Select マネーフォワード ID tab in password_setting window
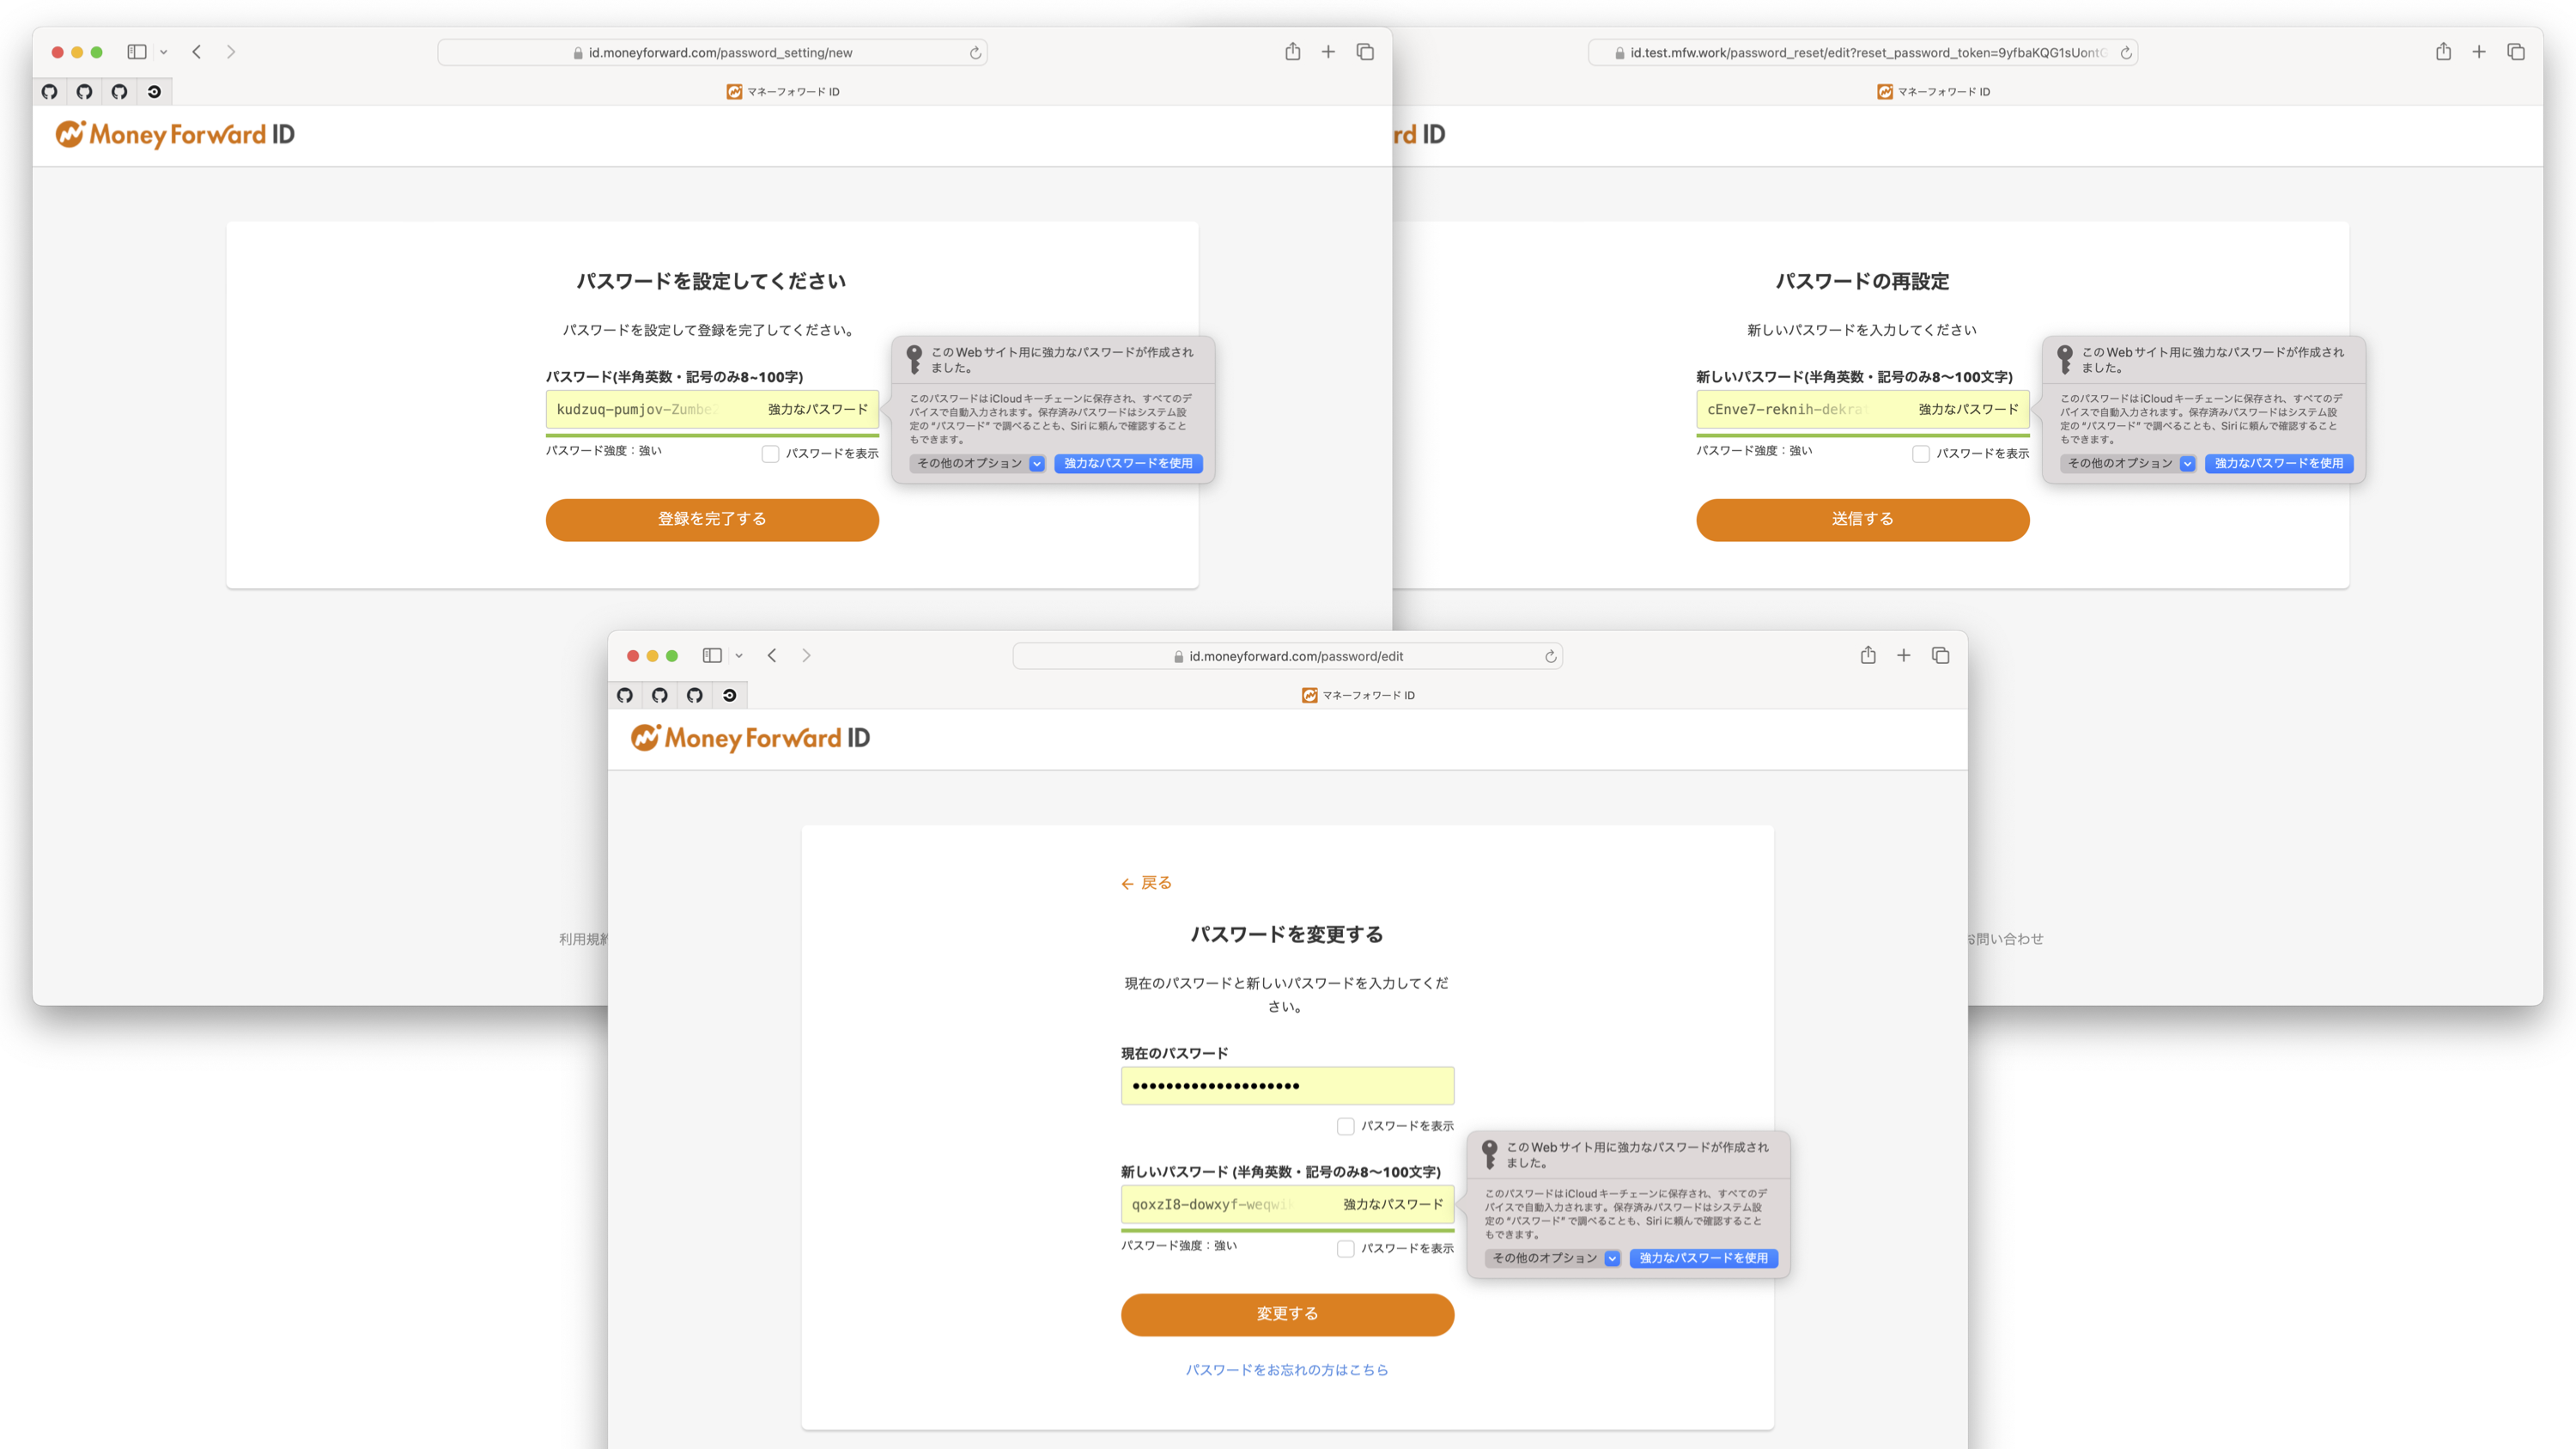 tap(783, 92)
